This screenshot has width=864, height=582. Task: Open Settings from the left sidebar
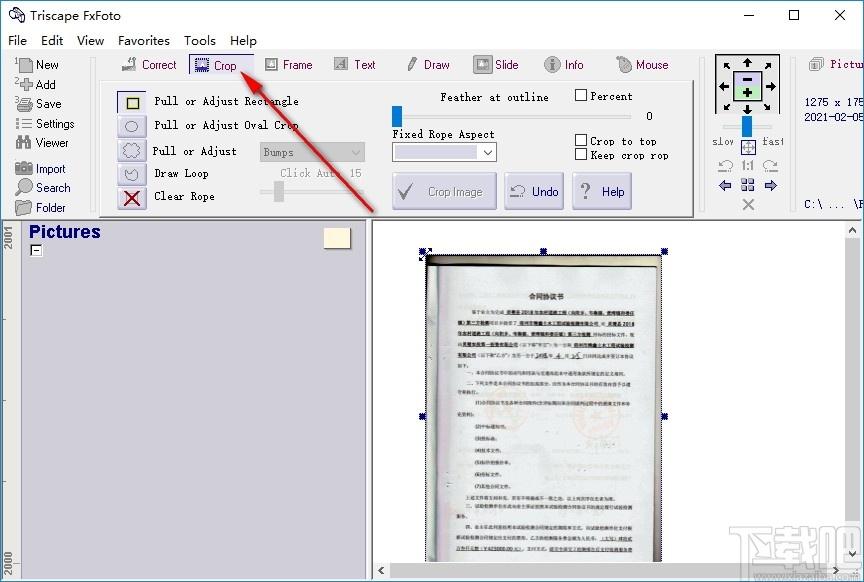tap(45, 123)
